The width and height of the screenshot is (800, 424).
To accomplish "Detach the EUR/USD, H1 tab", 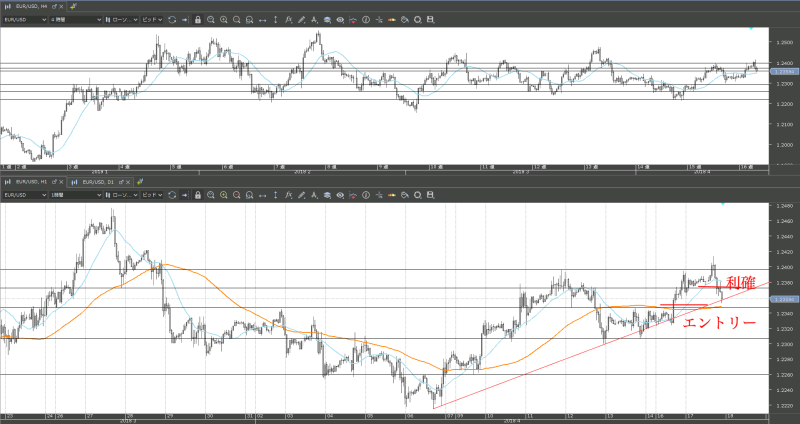I will (54, 182).
